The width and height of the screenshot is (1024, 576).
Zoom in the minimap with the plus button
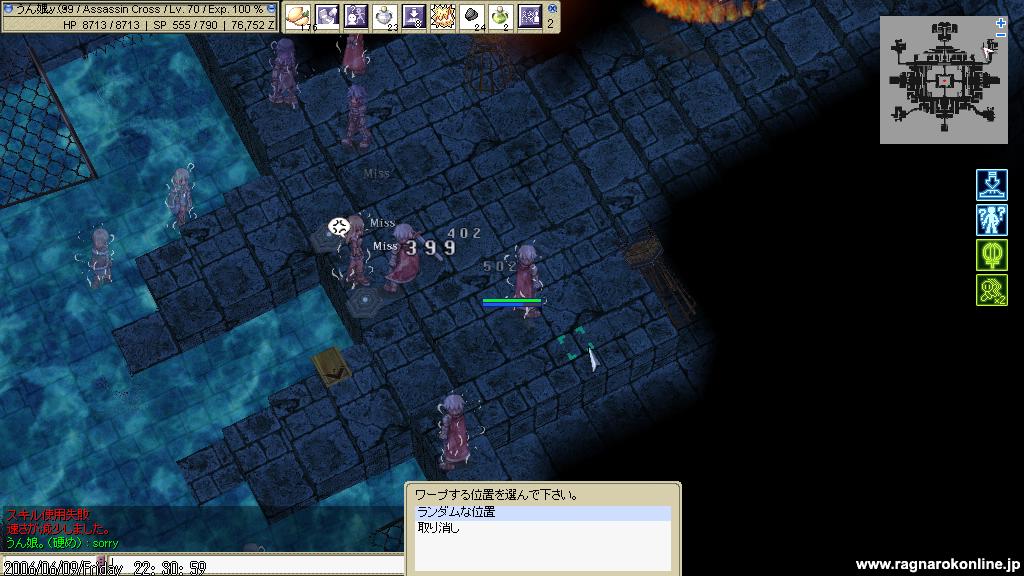[x=1001, y=24]
